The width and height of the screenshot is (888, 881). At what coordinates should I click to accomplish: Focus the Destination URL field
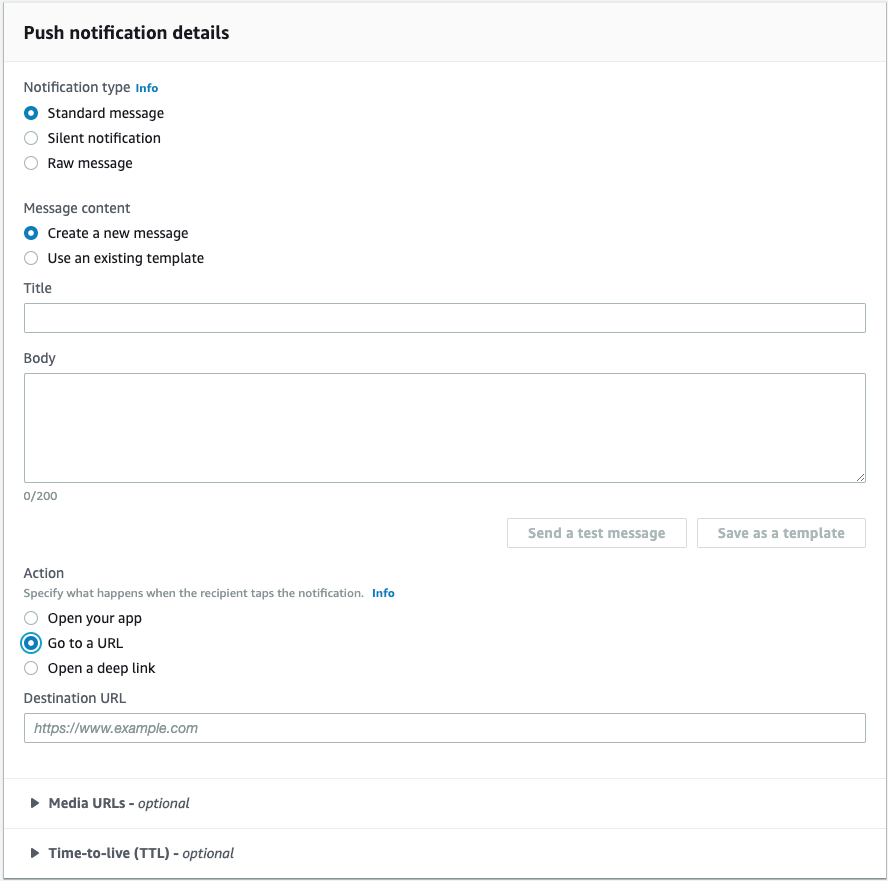coord(444,728)
